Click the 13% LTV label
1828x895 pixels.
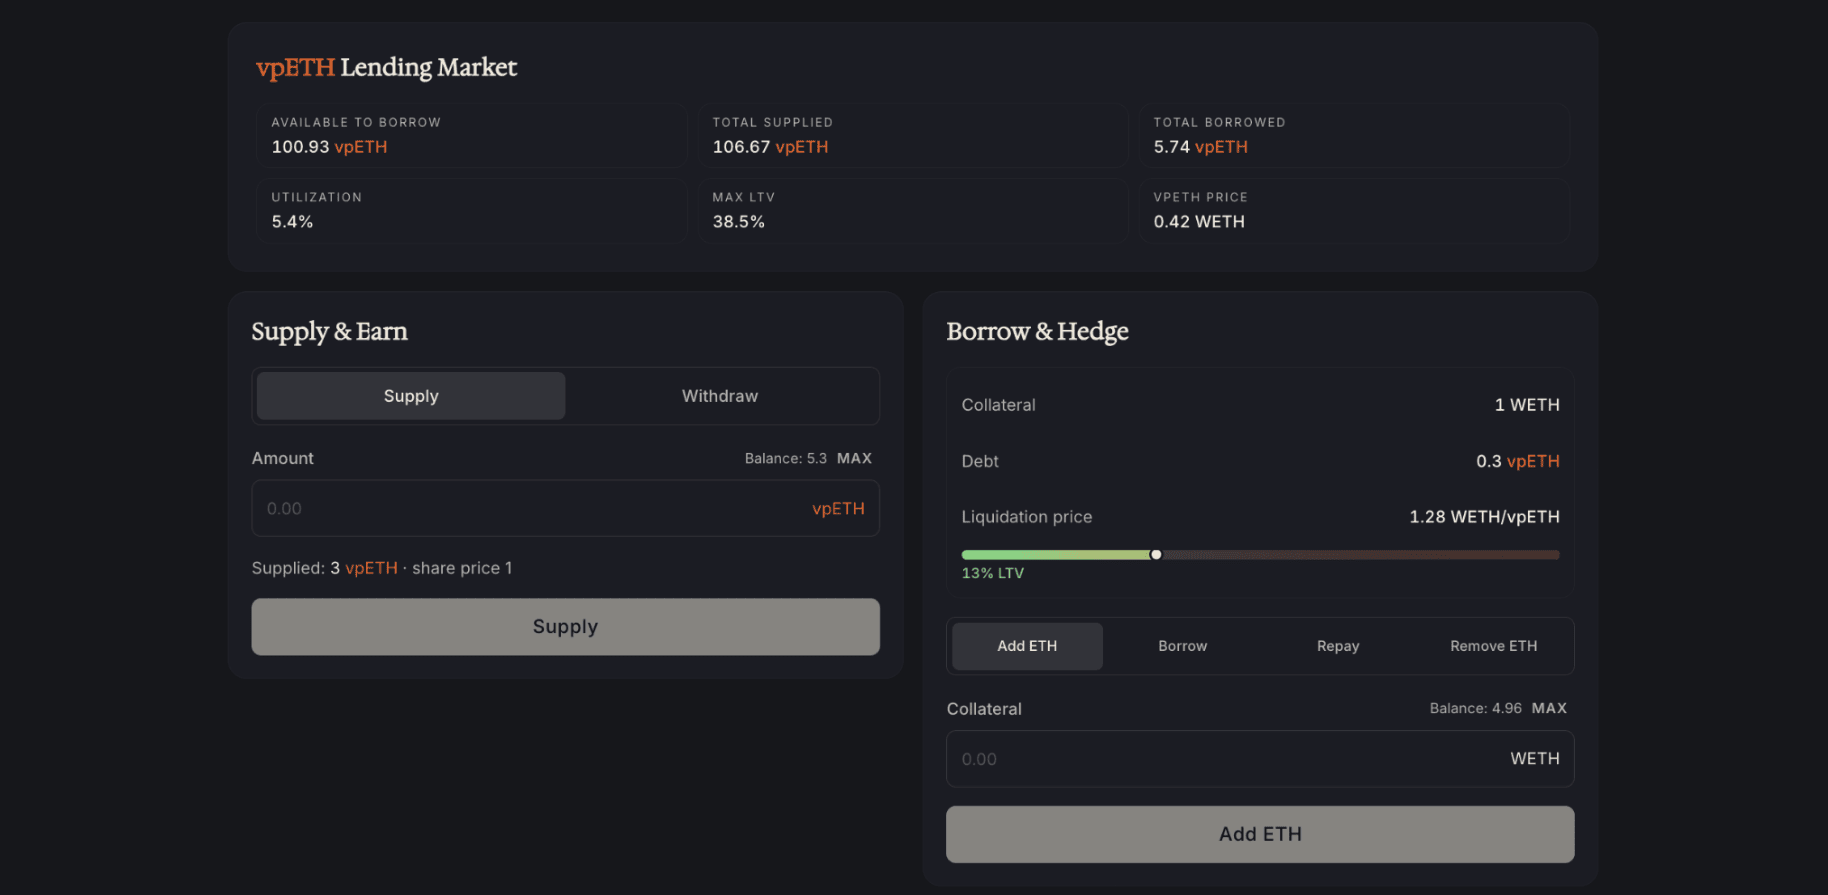993,573
